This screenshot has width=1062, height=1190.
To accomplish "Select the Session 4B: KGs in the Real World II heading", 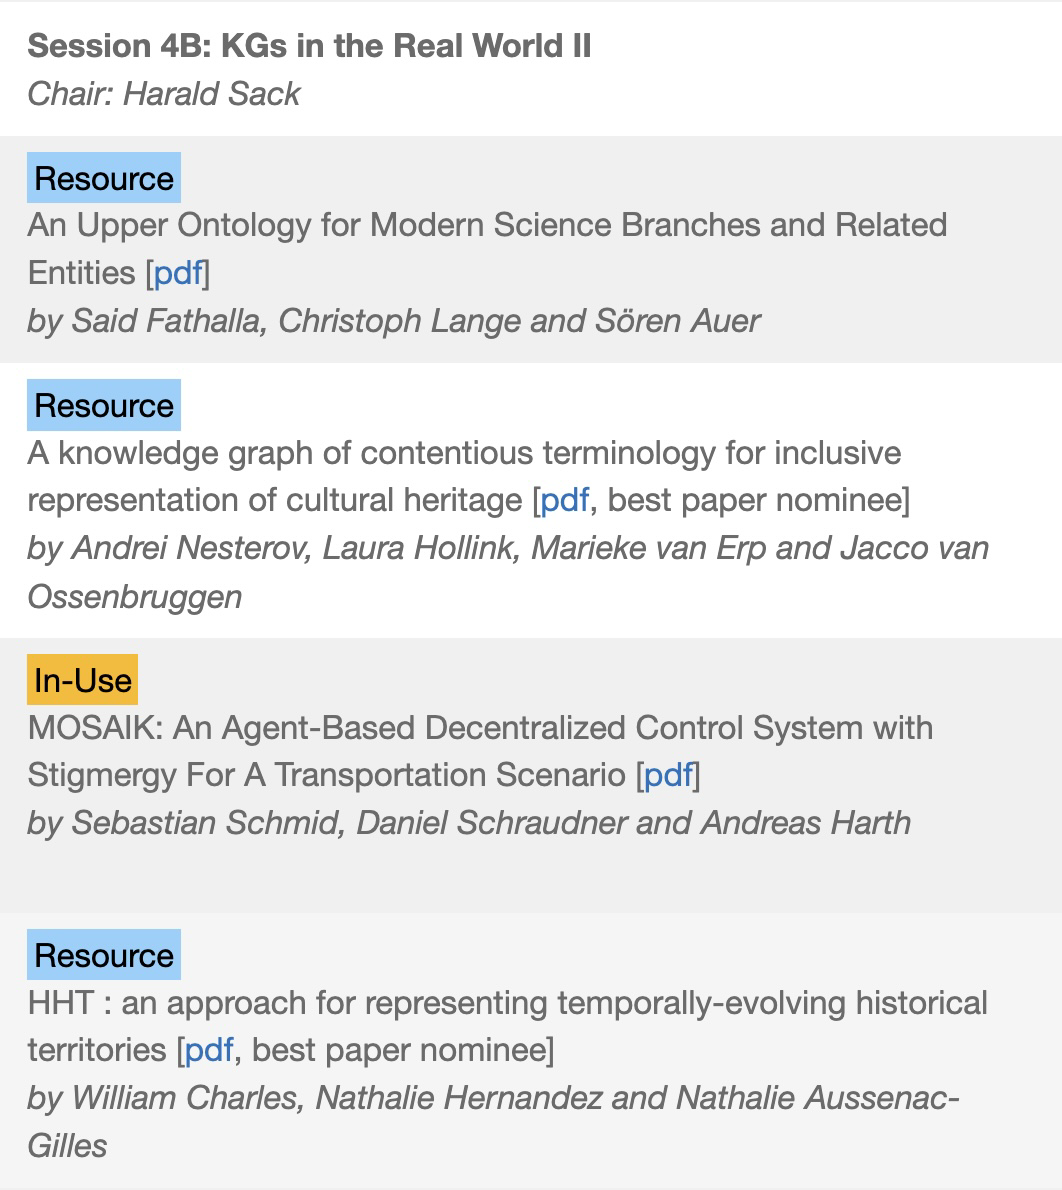I will [x=309, y=46].
